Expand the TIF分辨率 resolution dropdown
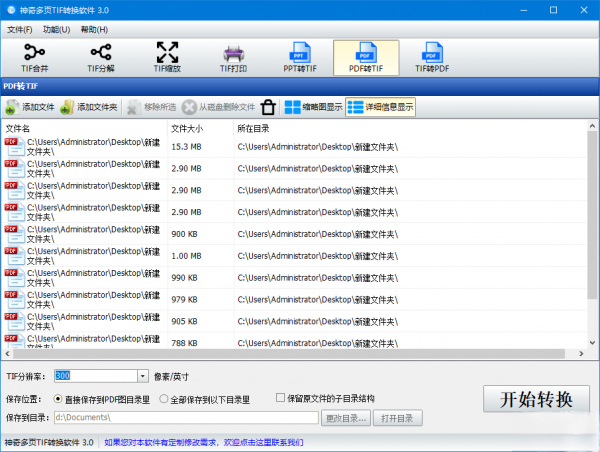The image size is (600, 452). pyautogui.click(x=143, y=376)
